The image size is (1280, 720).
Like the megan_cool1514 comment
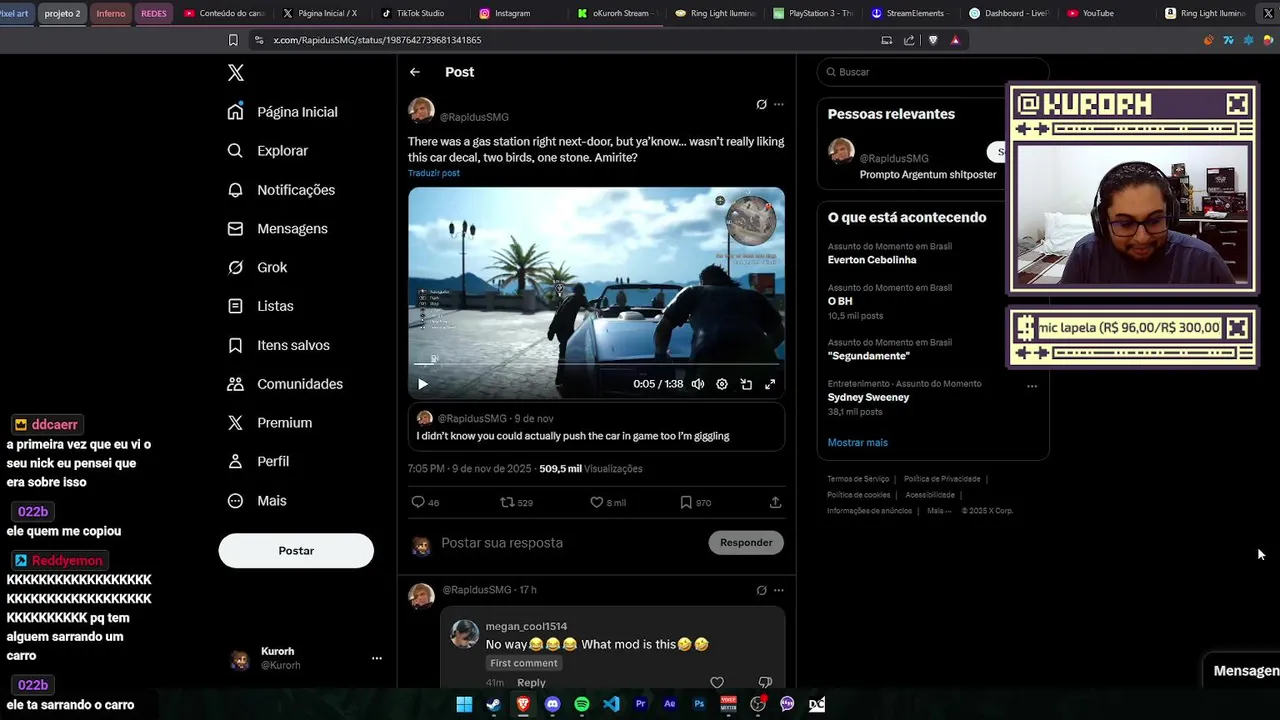click(717, 683)
